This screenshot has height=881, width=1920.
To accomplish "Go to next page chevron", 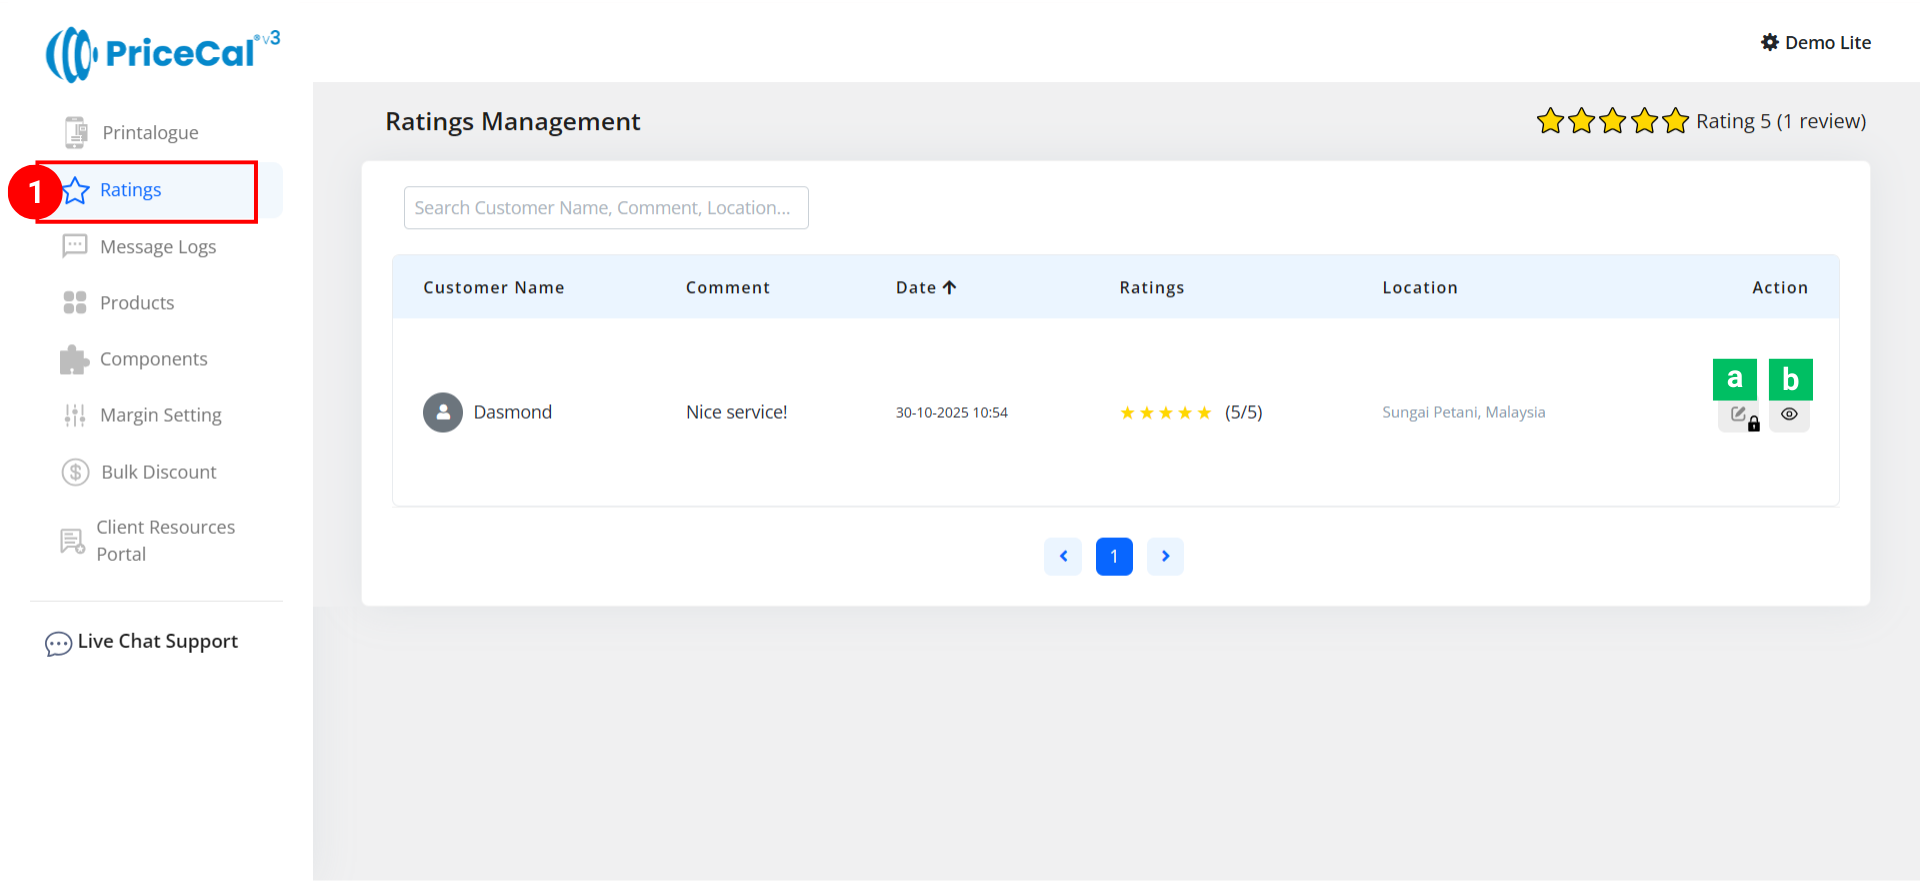I will click(1165, 557).
